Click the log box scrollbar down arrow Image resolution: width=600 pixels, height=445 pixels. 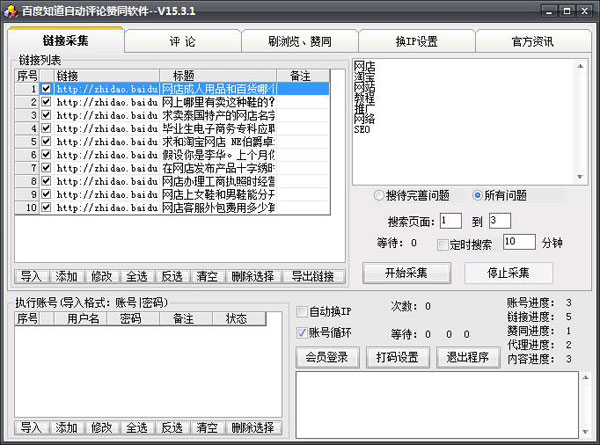(x=585, y=432)
